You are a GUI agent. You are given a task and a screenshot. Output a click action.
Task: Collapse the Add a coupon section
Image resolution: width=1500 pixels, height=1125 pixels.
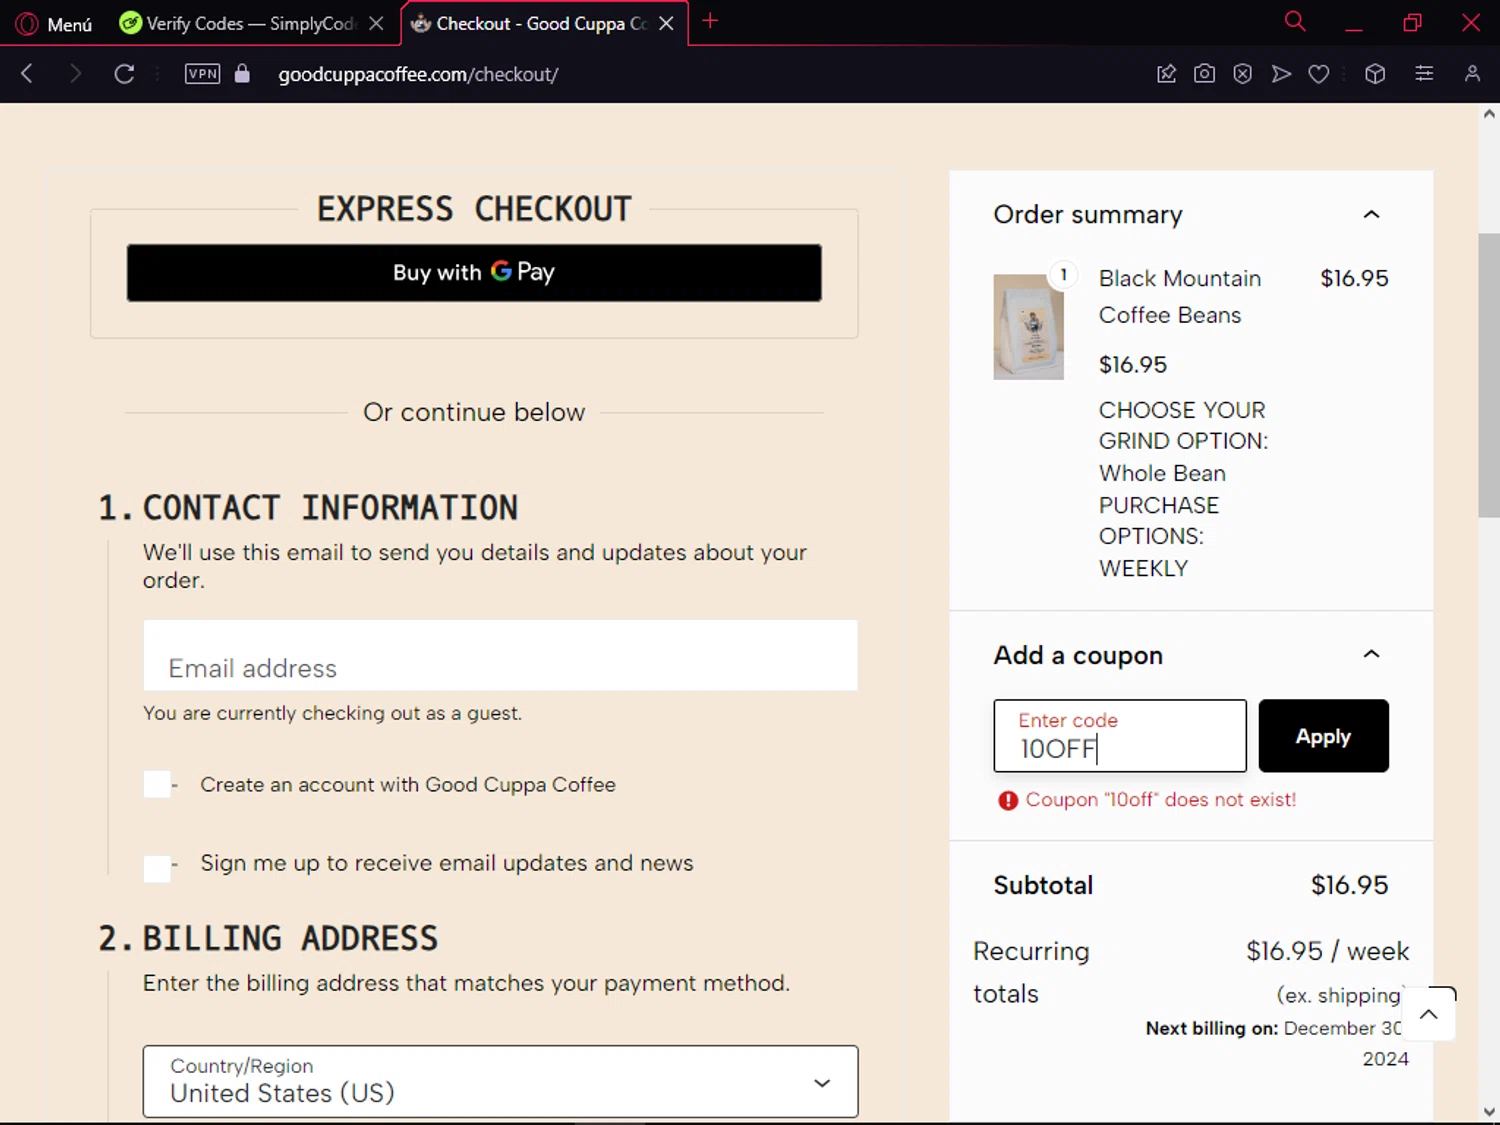coord(1371,654)
